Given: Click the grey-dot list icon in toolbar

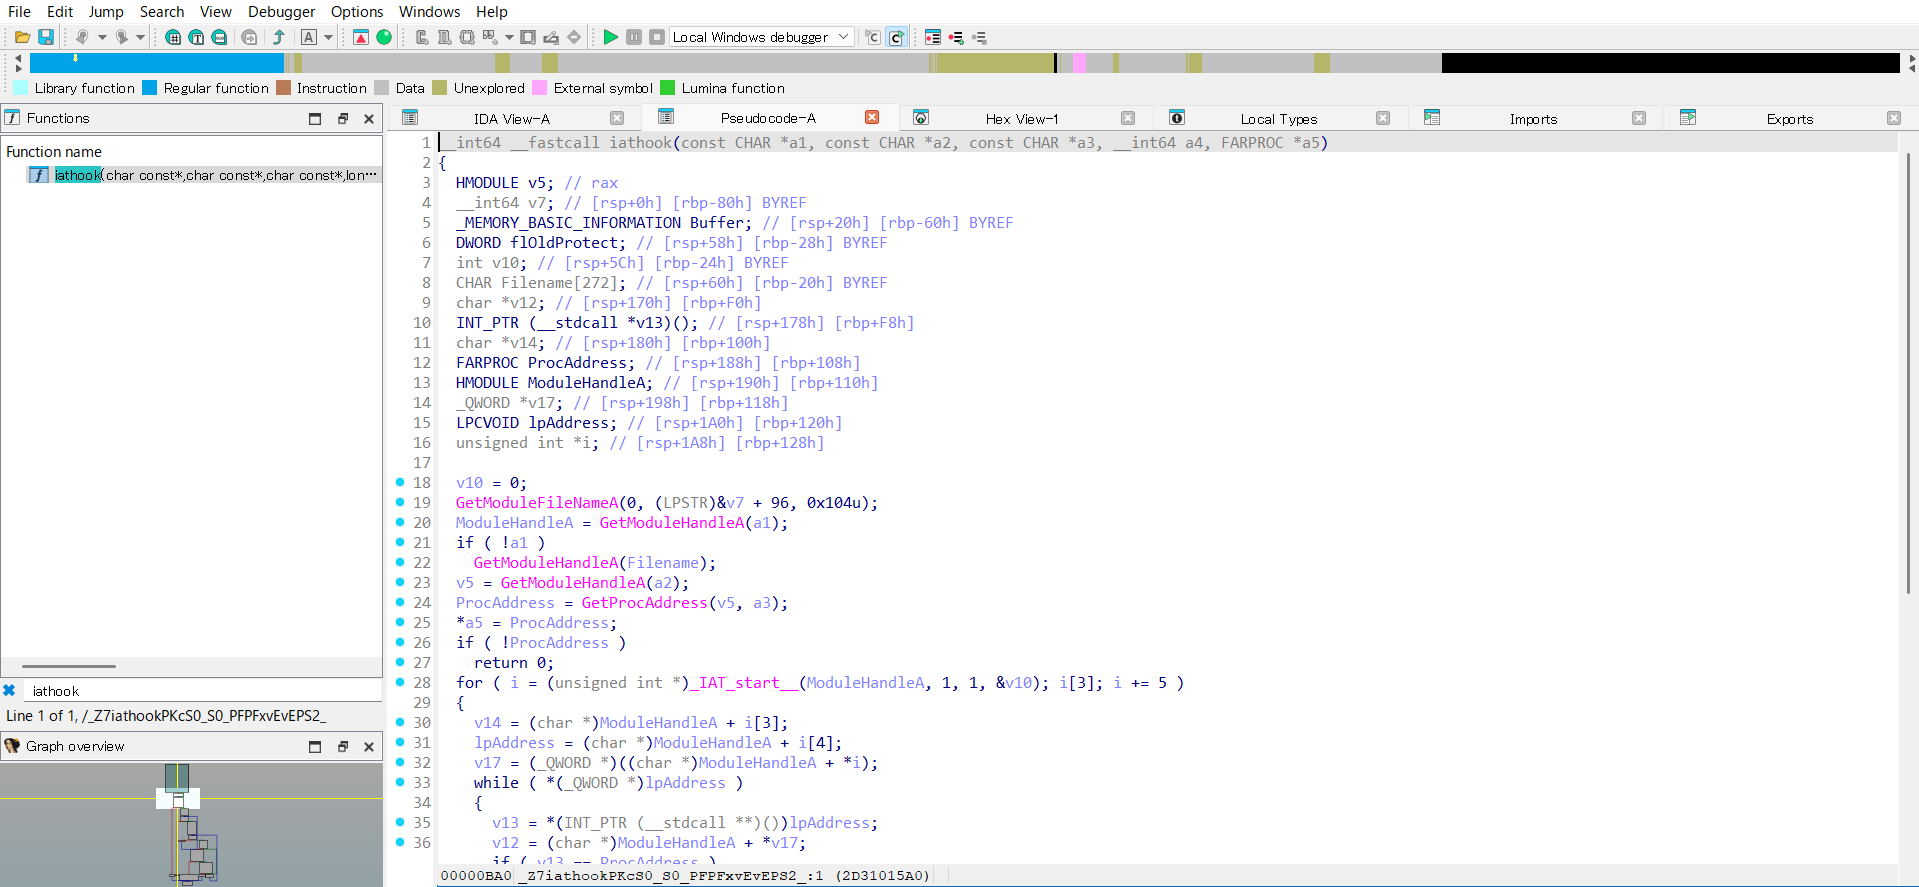Looking at the screenshot, I should coord(979,37).
